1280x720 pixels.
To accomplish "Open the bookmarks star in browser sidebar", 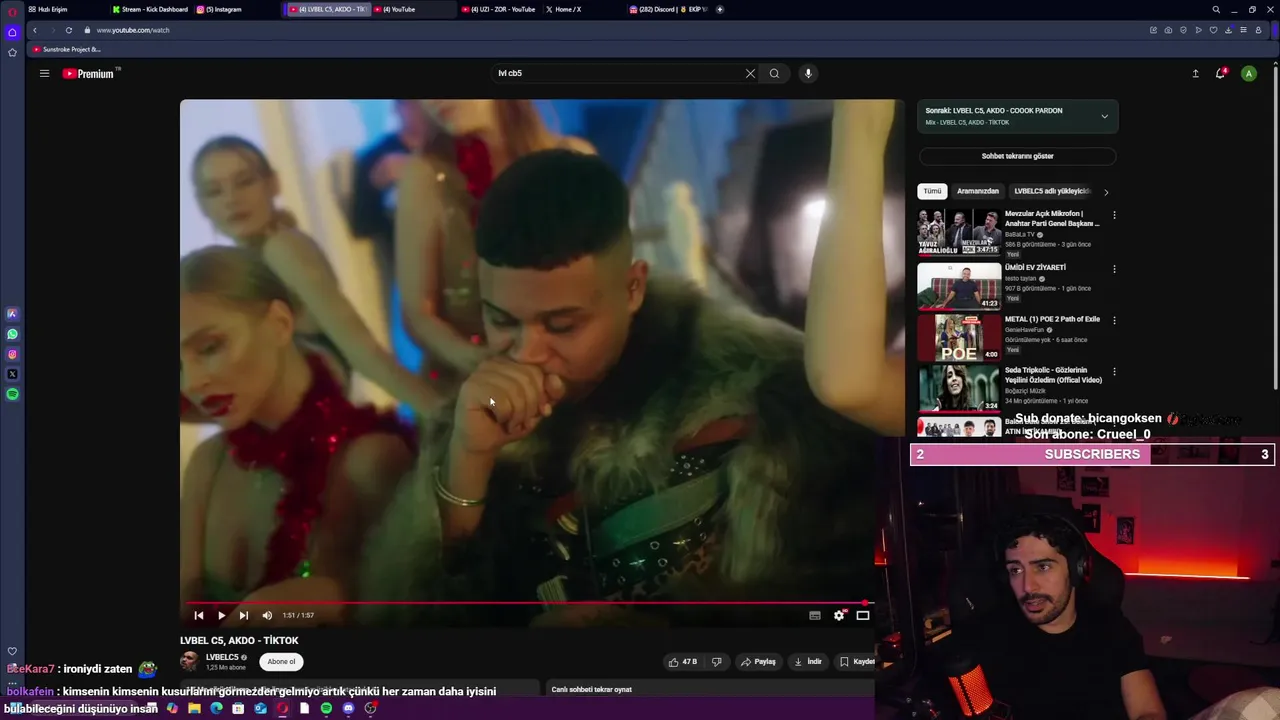I will point(12,52).
